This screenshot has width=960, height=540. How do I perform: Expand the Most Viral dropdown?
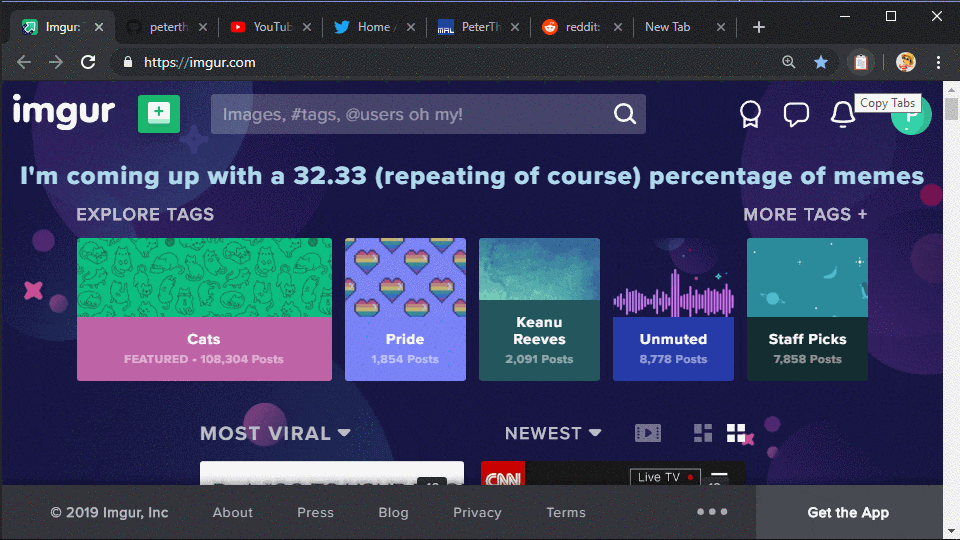(x=276, y=433)
